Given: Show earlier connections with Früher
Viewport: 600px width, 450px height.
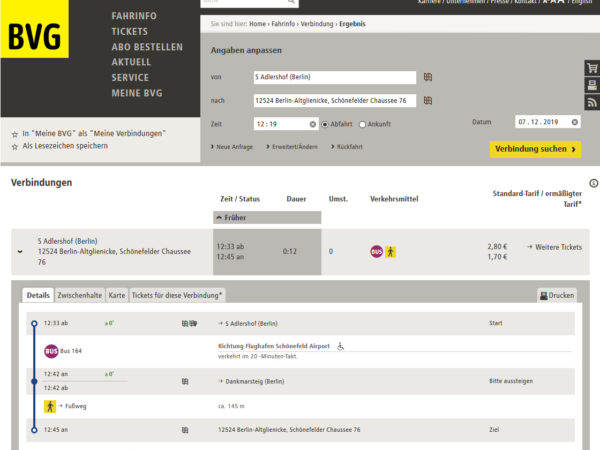Looking at the screenshot, I should [232, 217].
